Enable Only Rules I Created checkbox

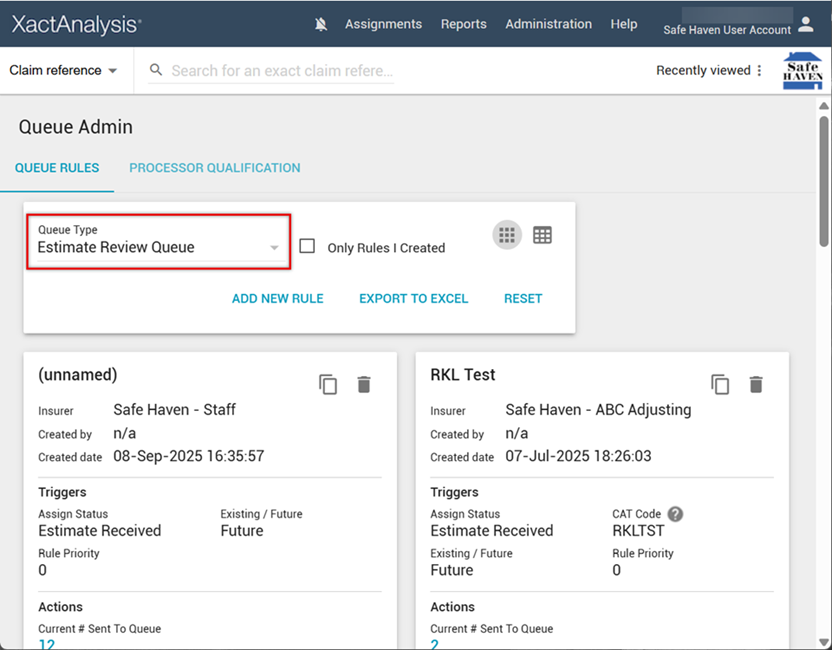coord(308,246)
